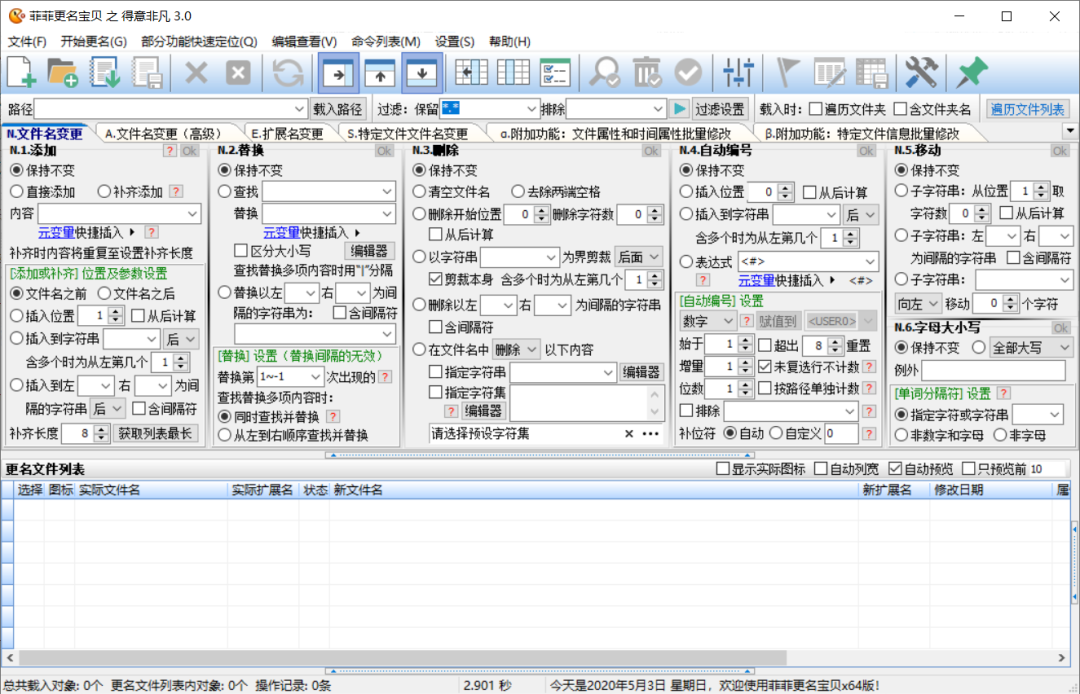Image resolution: width=1080 pixels, height=694 pixels.
Task: Uncheck the 剪裁本身 checkbox
Action: coord(435,279)
